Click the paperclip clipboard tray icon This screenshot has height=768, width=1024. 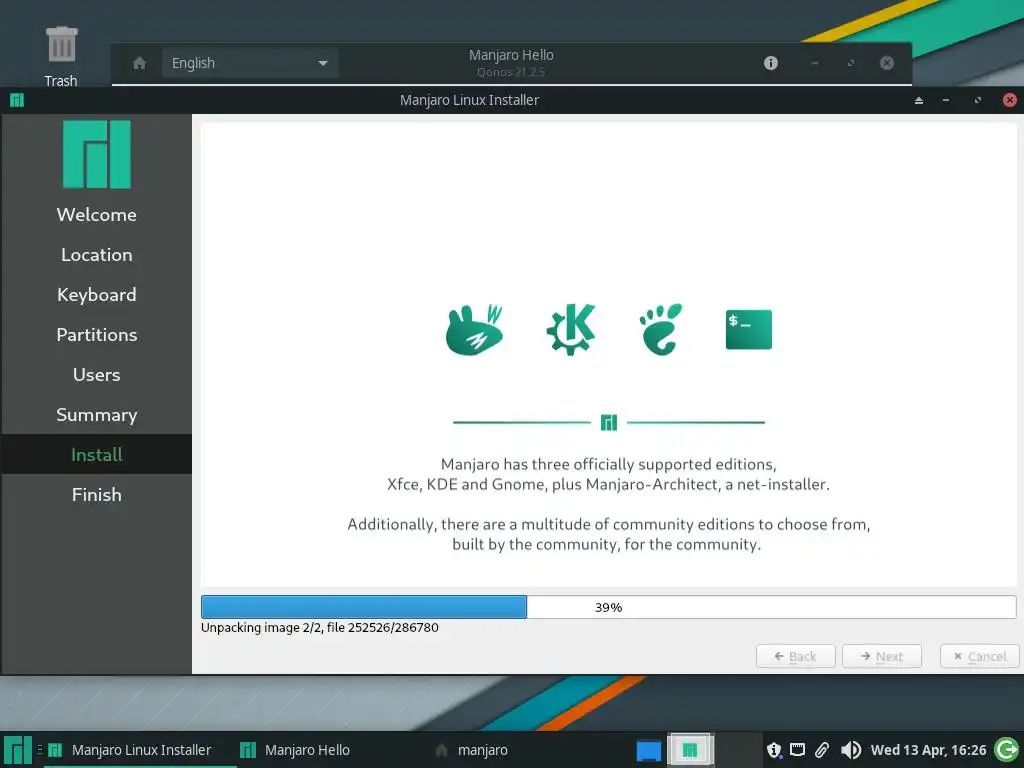pyautogui.click(x=822, y=750)
